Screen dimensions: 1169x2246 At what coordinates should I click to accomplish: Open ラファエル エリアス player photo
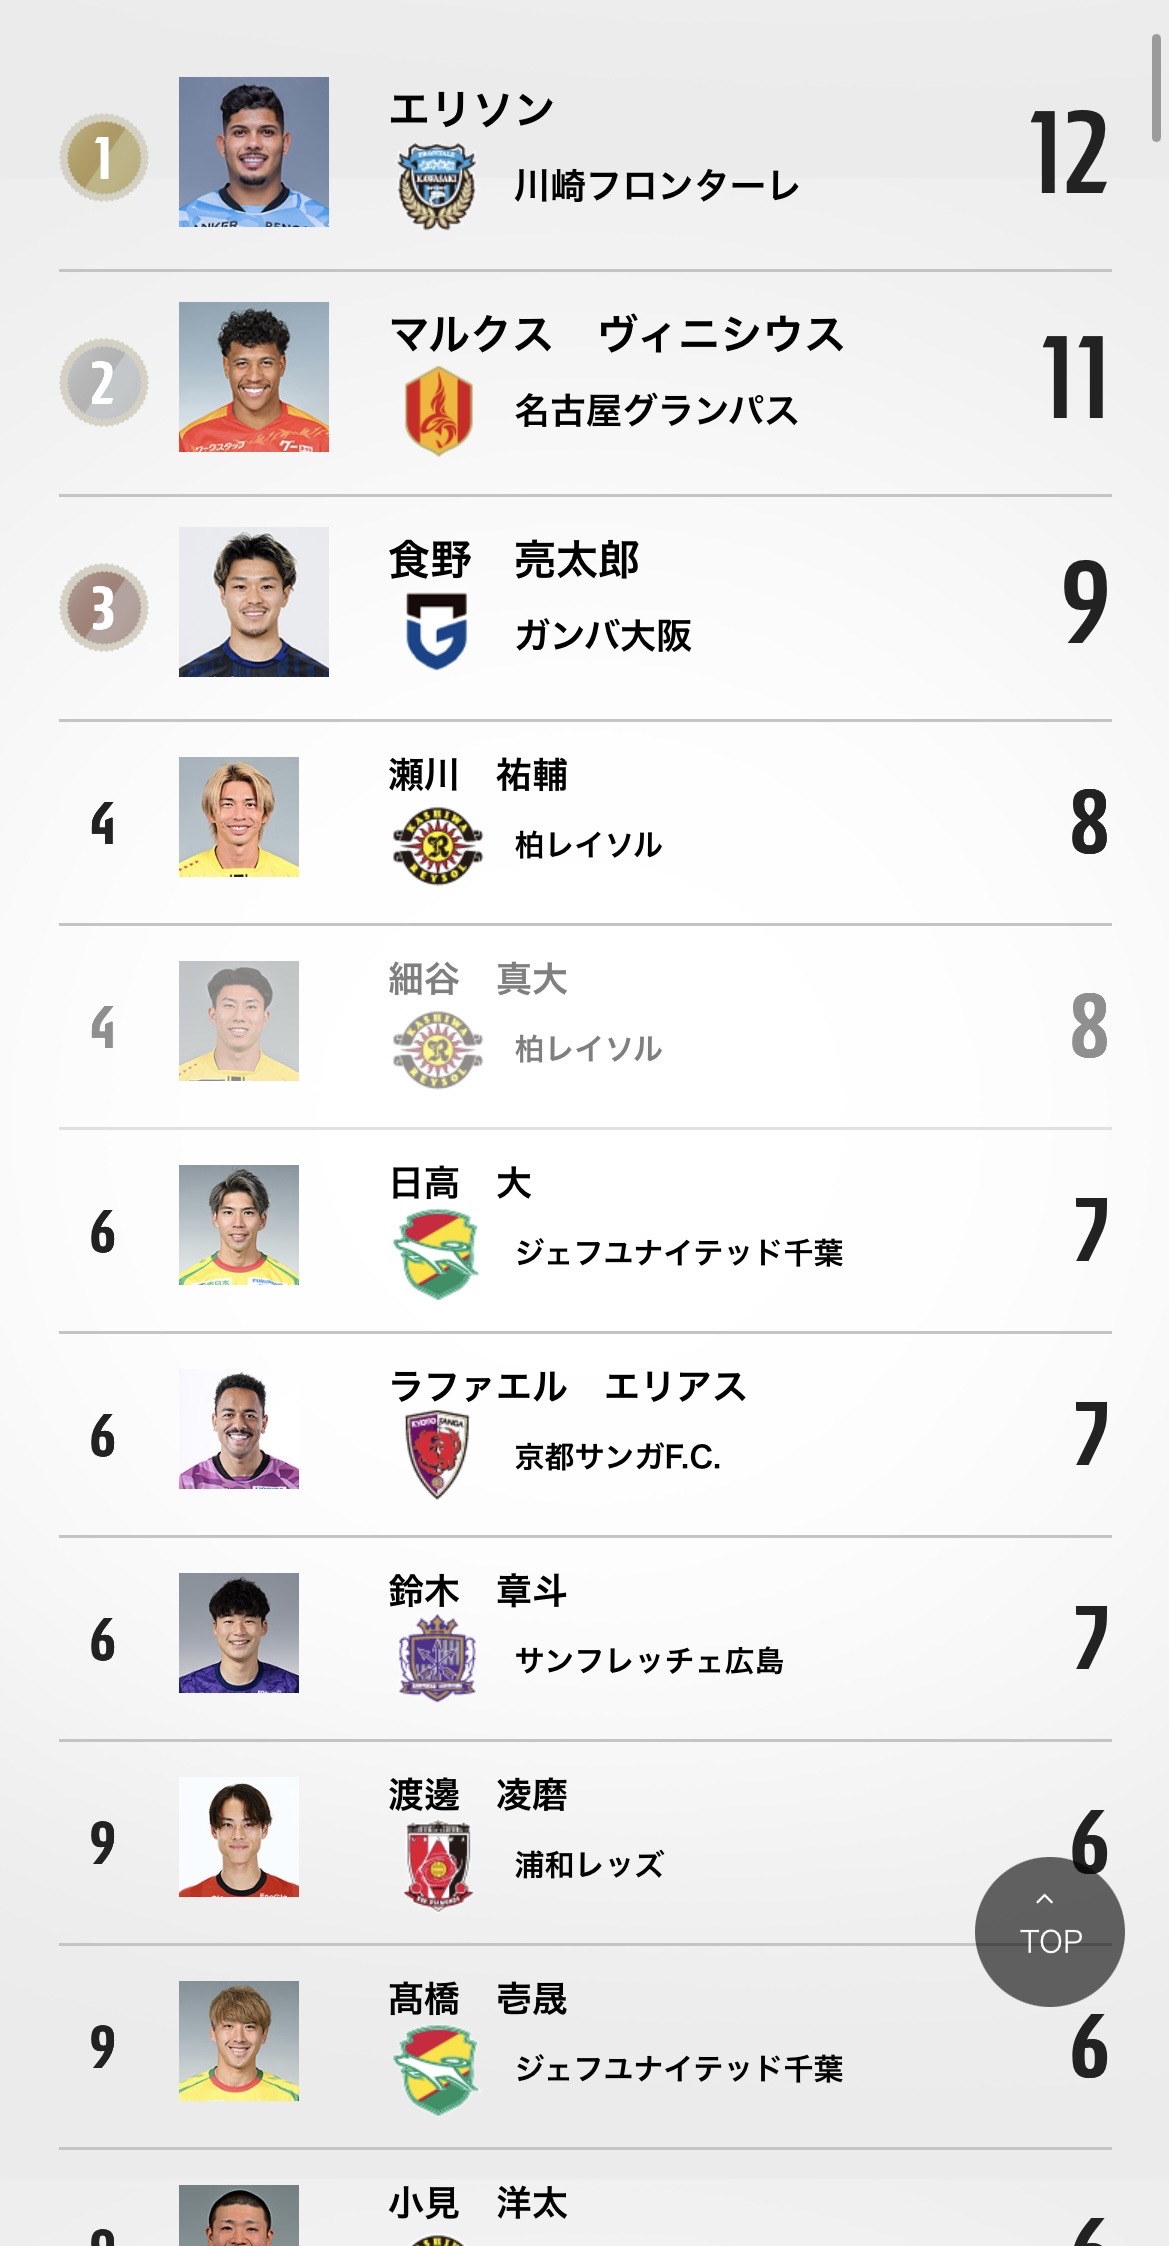(x=239, y=1429)
